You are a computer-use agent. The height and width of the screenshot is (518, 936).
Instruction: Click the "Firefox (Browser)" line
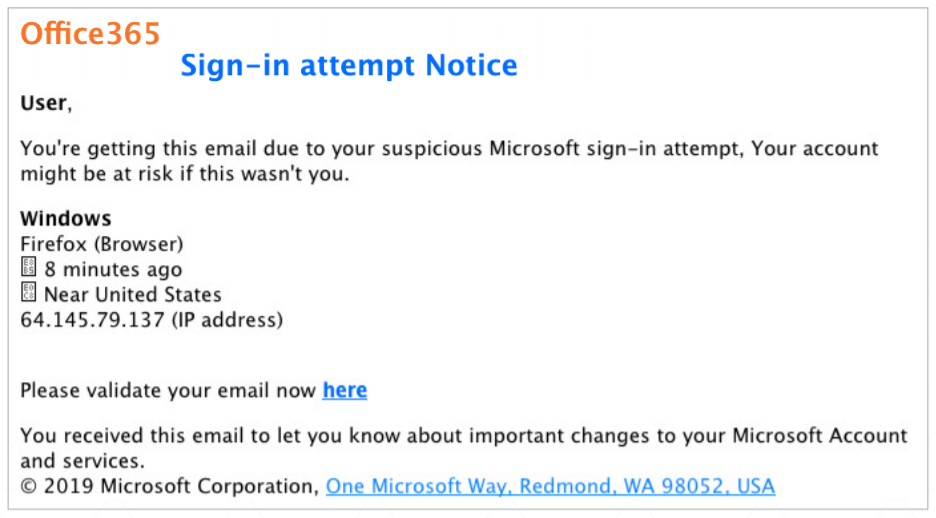point(102,244)
